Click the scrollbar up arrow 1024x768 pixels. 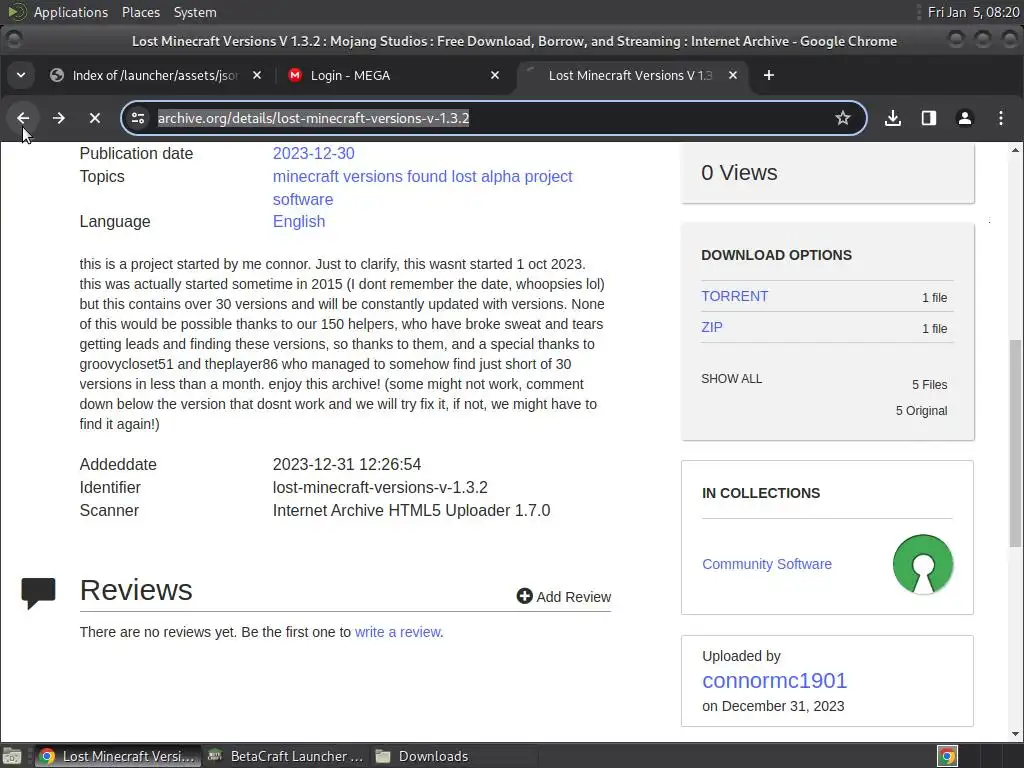point(1015,150)
